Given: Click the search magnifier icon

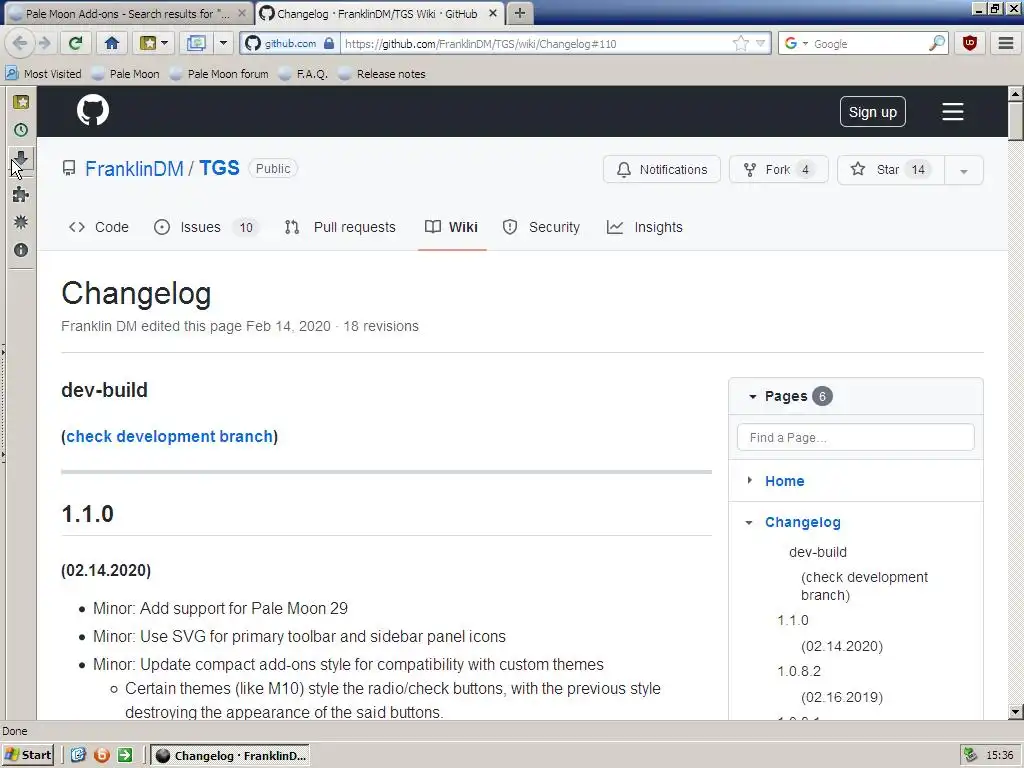Looking at the screenshot, I should click(936, 44).
